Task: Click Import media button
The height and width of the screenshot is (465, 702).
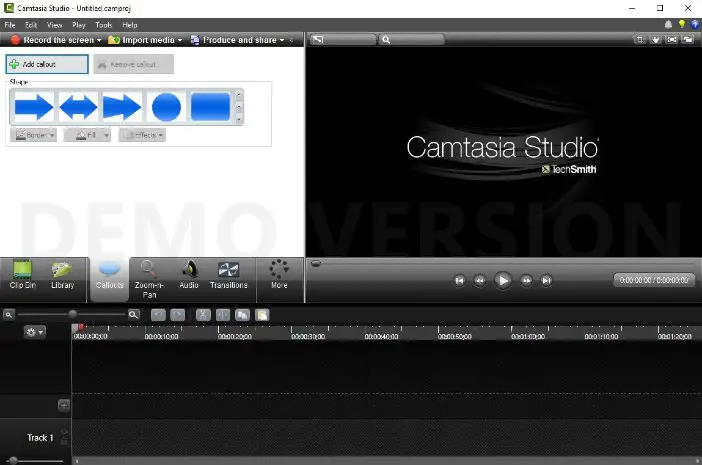Action: click(142, 40)
